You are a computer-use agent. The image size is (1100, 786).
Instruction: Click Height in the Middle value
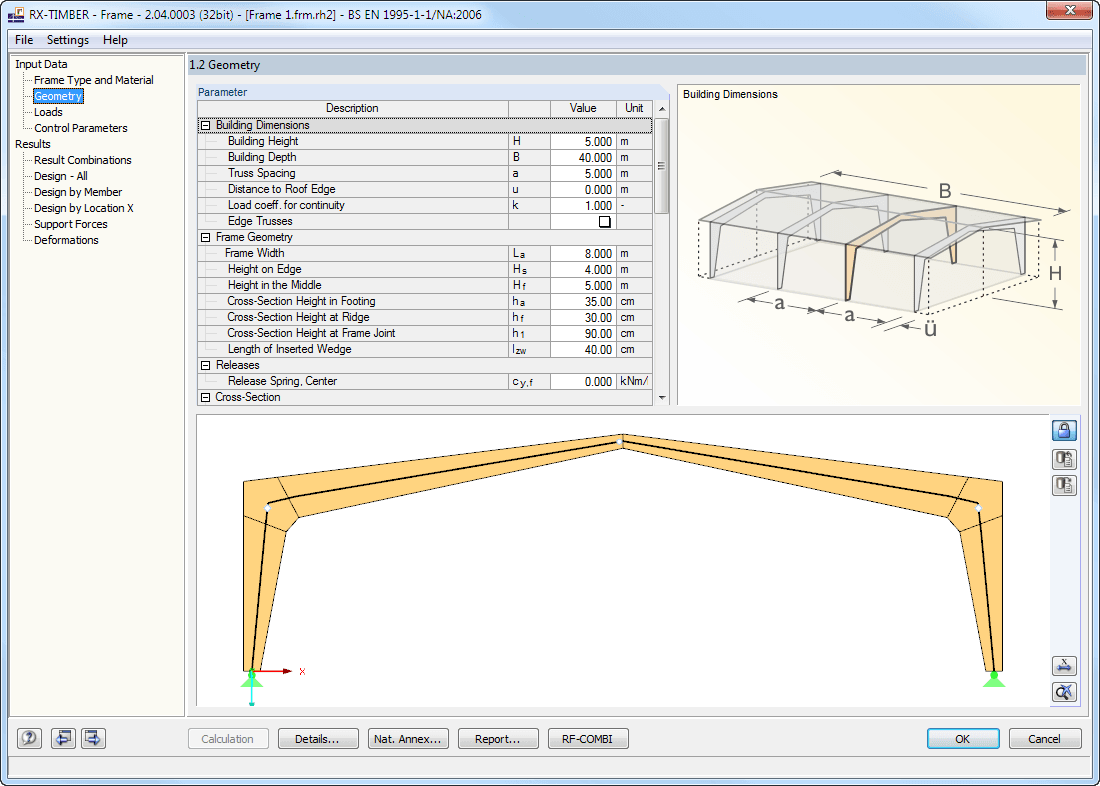[x=582, y=286]
